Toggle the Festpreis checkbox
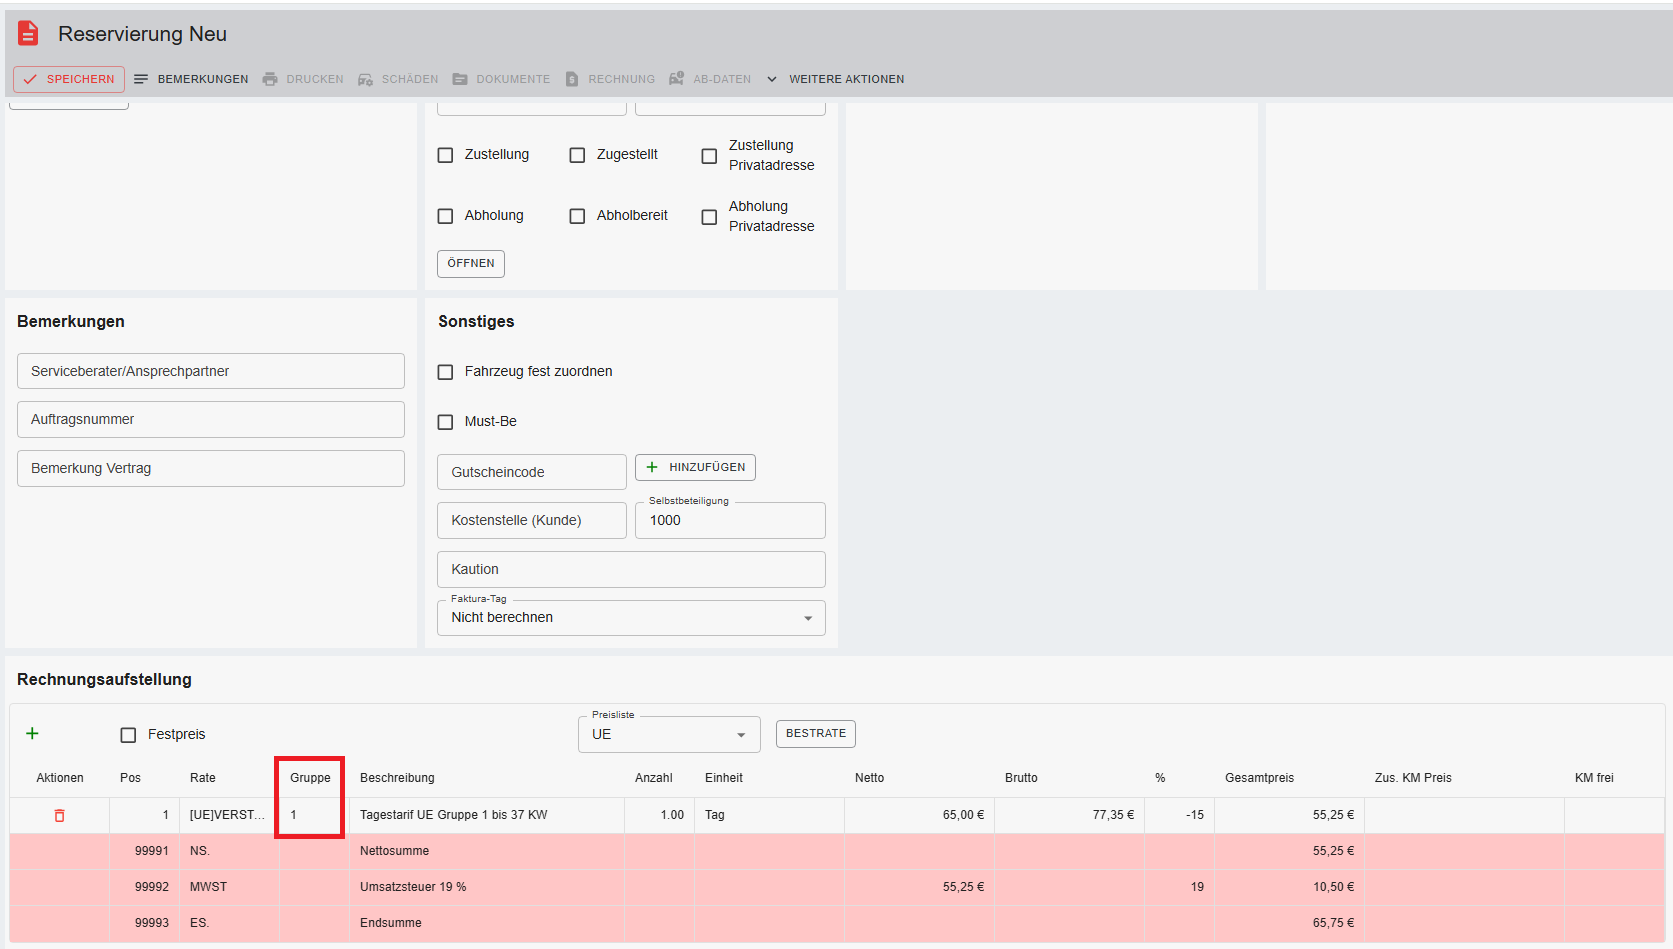 [128, 735]
